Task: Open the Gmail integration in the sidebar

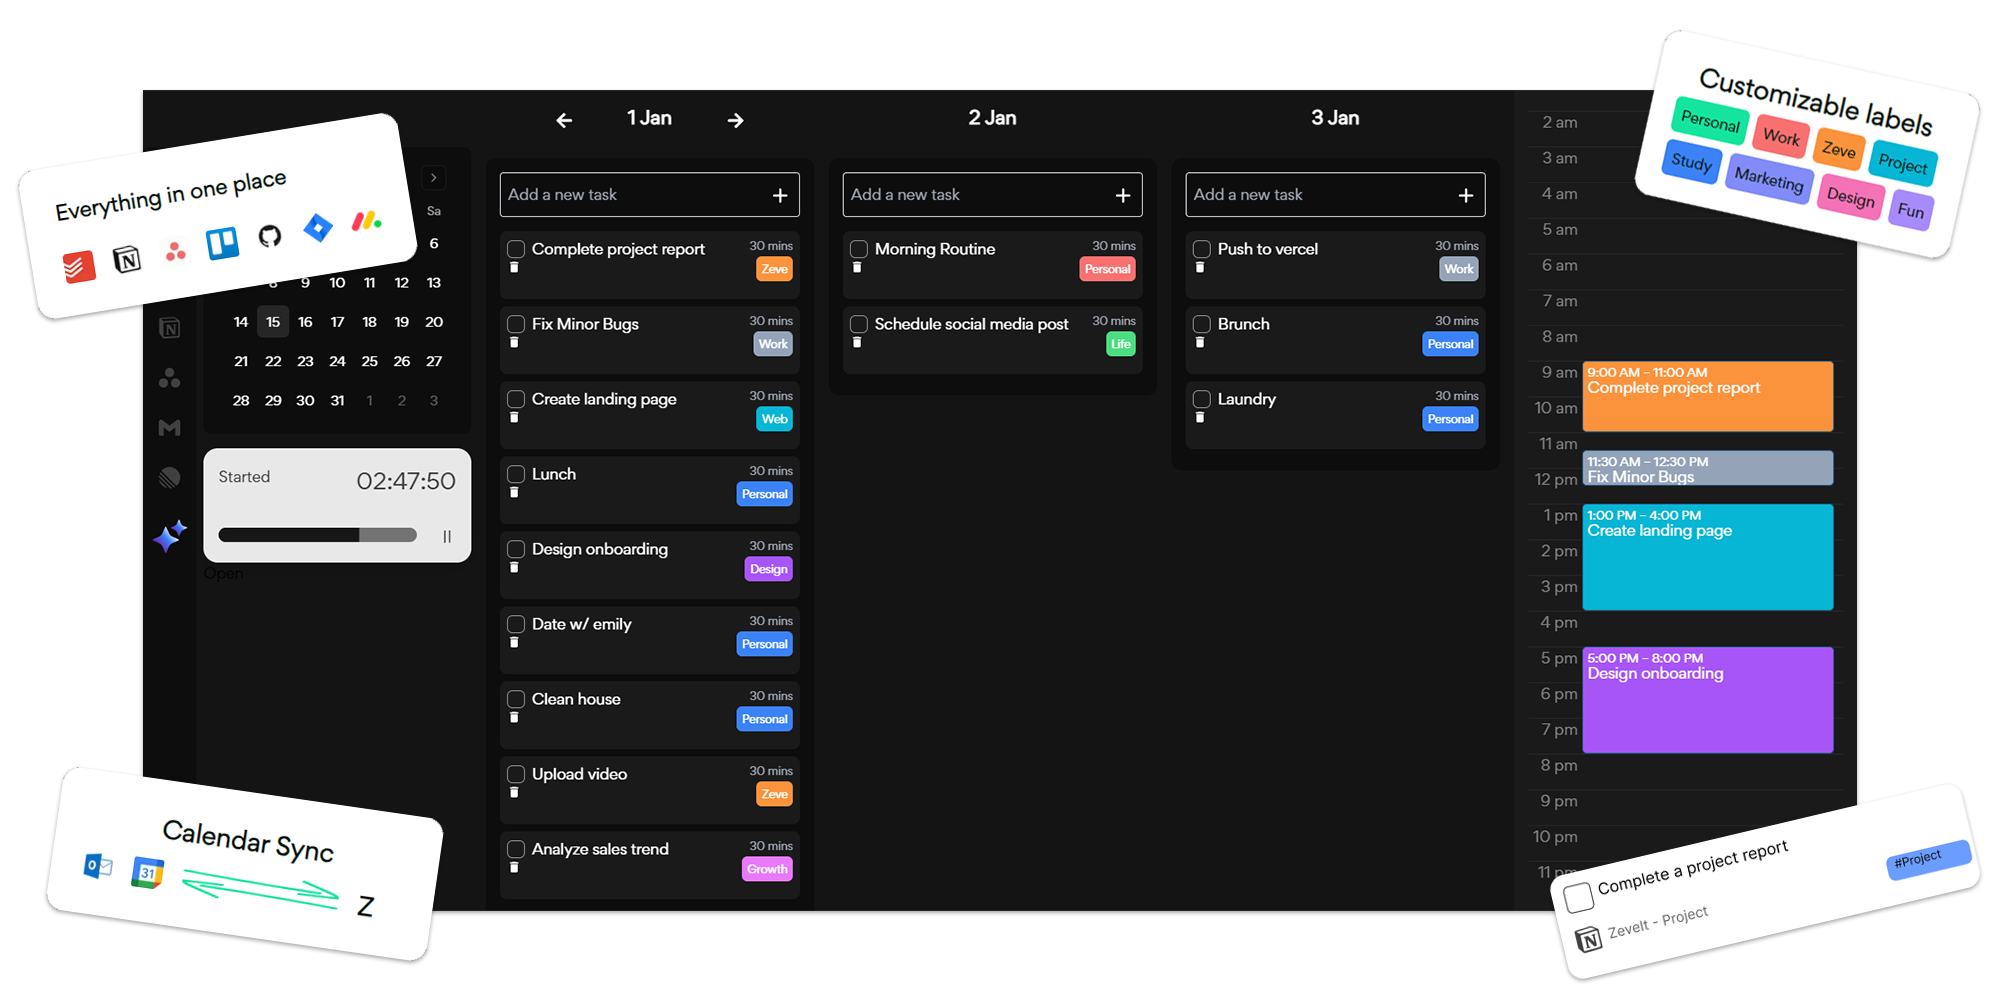Action: [170, 428]
